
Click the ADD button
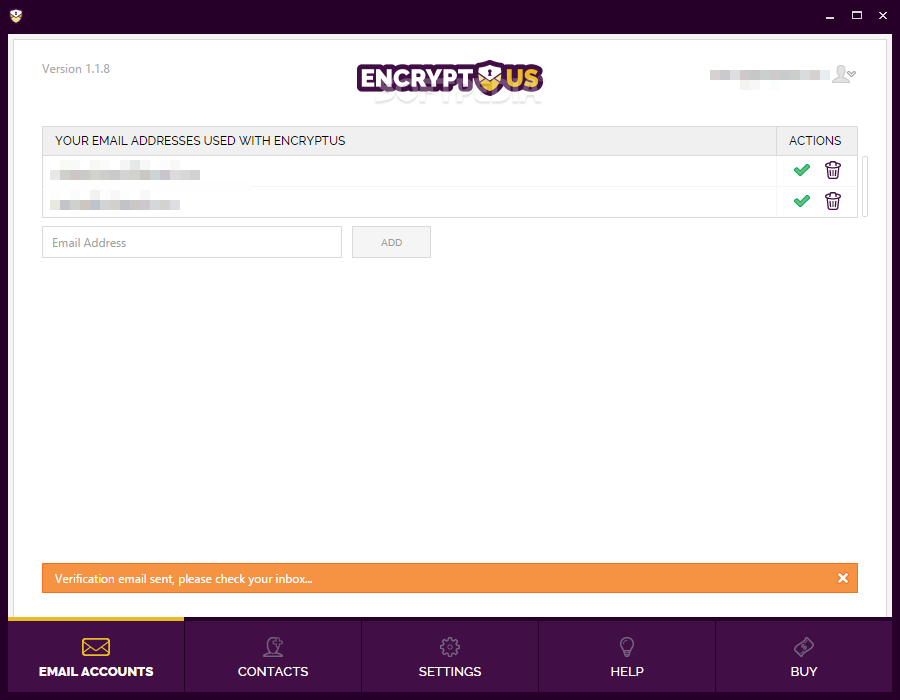click(x=391, y=242)
